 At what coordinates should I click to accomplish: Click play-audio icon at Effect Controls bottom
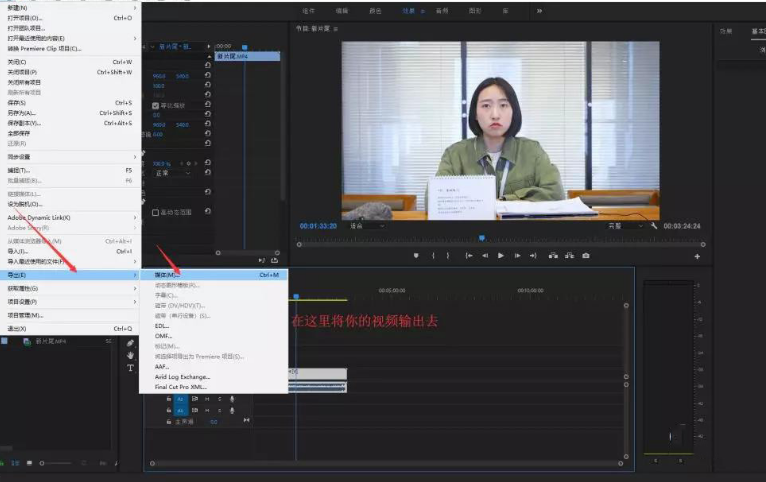tap(261, 260)
